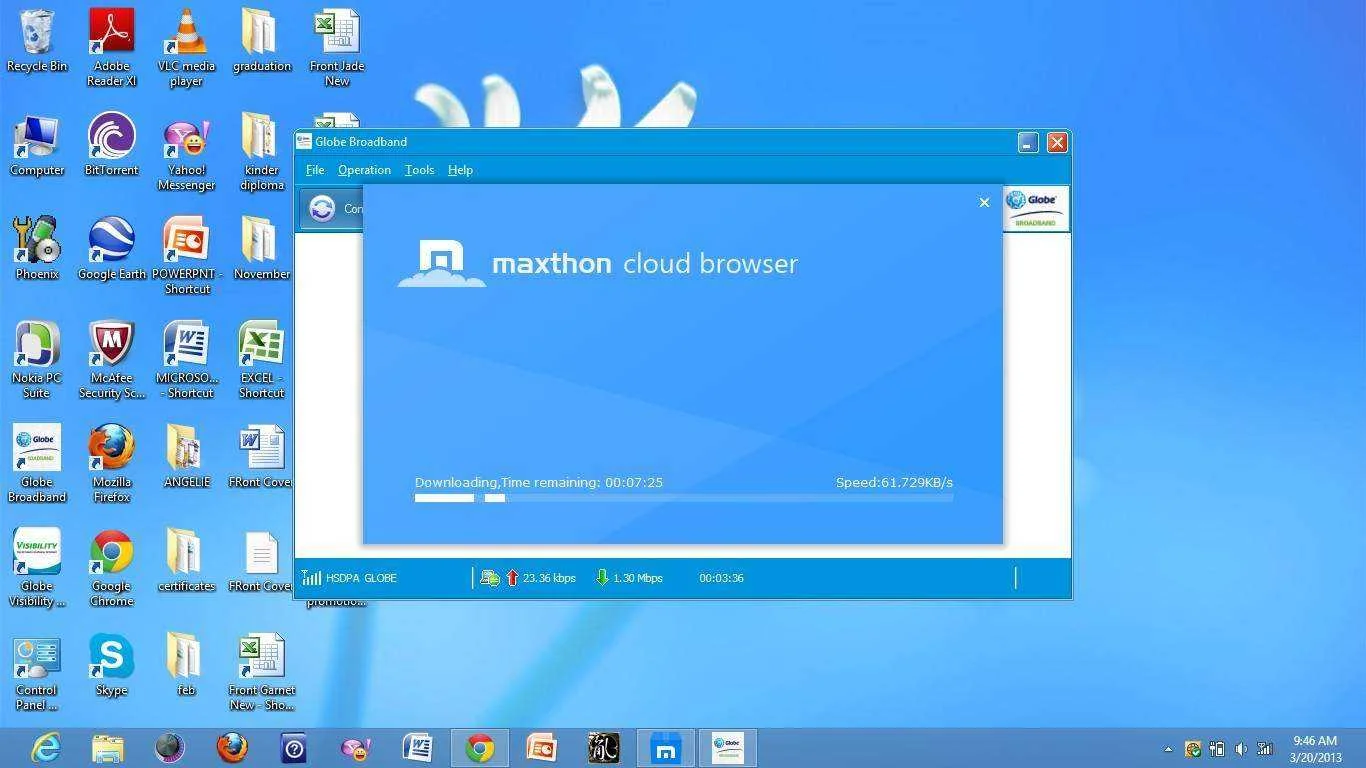Click the "Speed:61.729KB/s" text
This screenshot has height=768, width=1366.
click(x=894, y=482)
